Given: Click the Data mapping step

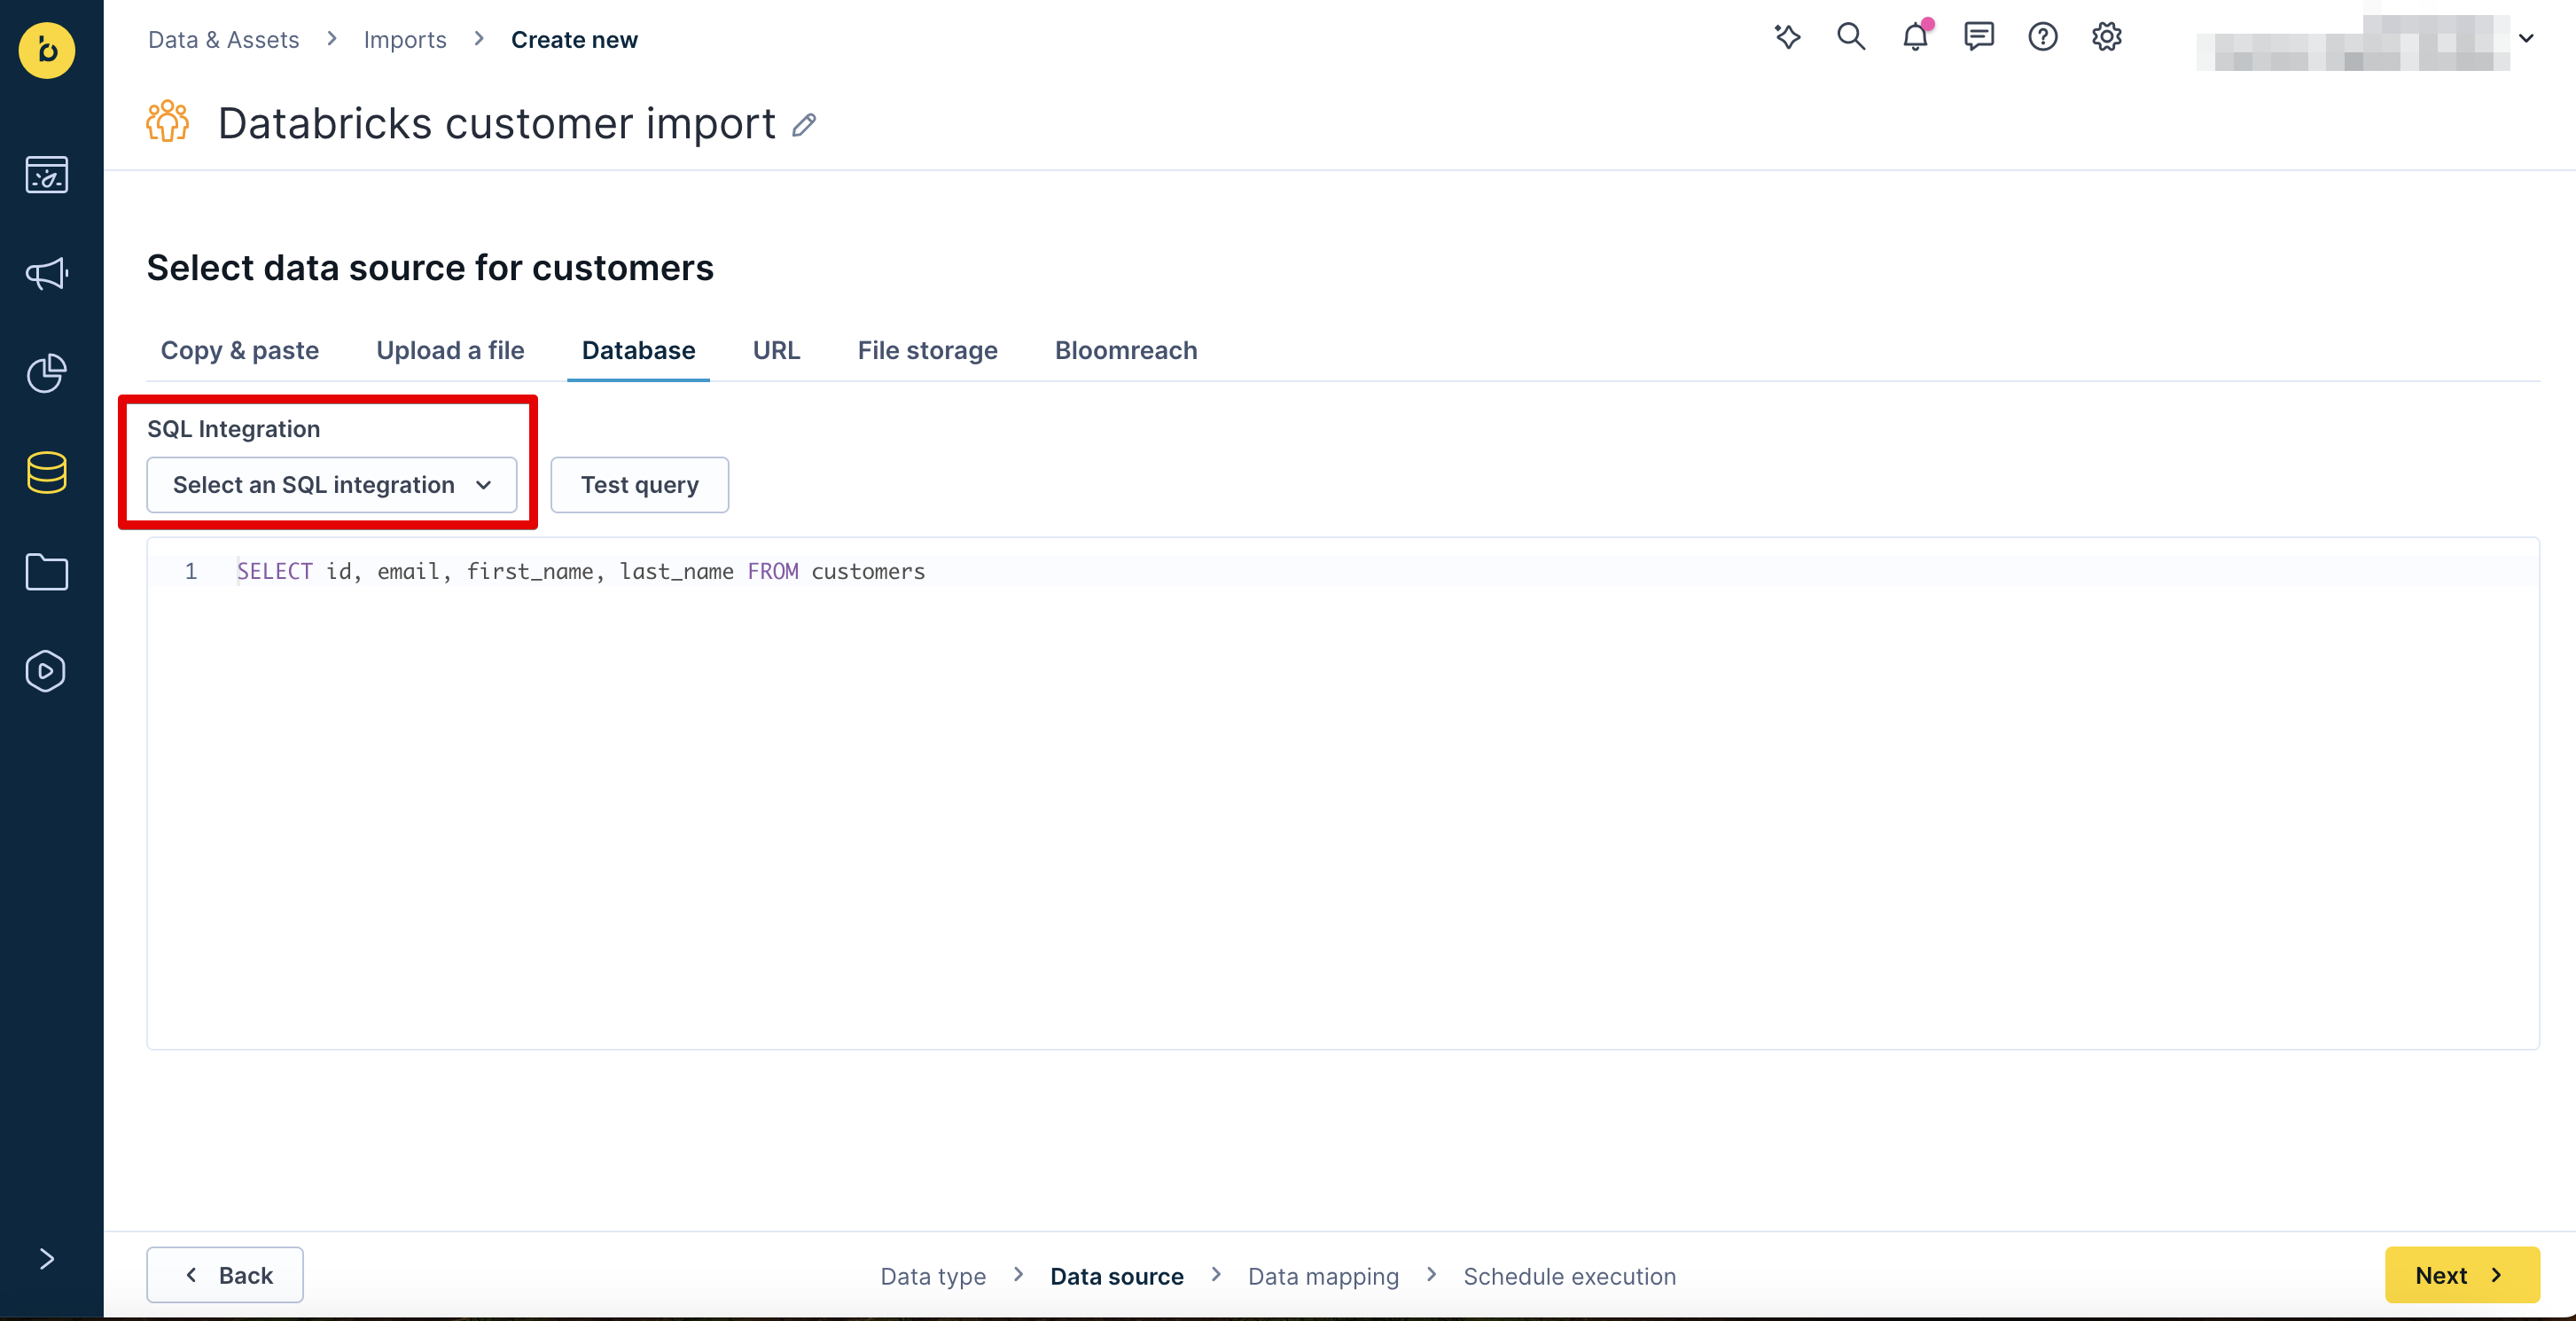Looking at the screenshot, I should tap(1323, 1276).
